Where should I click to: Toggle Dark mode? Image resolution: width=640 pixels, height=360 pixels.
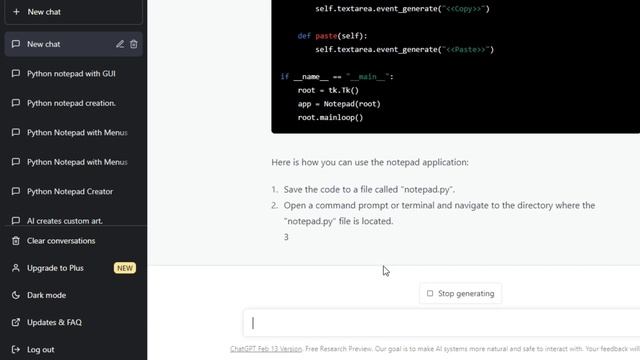coord(73,295)
